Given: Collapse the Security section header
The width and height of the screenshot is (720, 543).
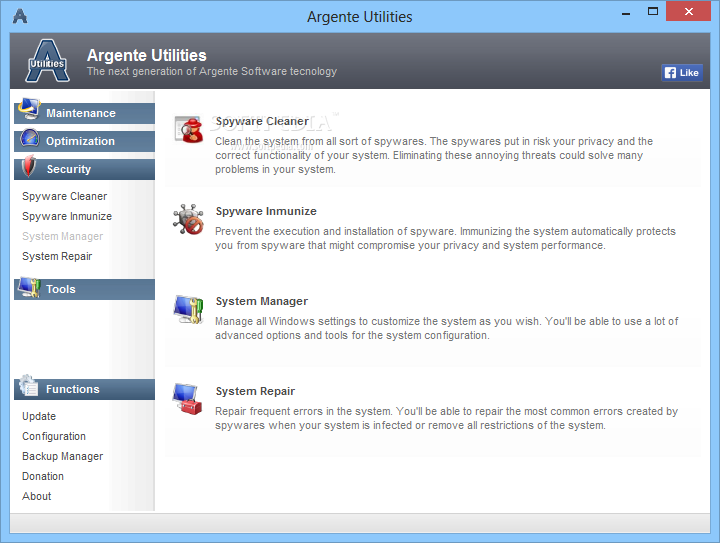Looking at the screenshot, I should [x=84, y=169].
